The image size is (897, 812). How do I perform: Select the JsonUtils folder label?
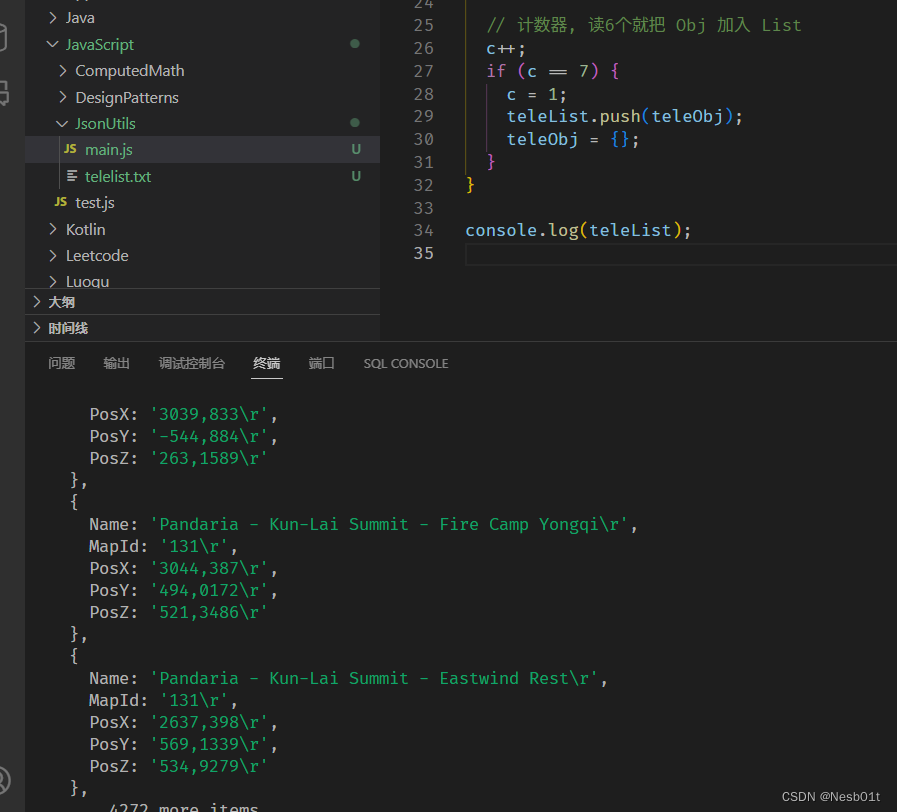coord(105,124)
